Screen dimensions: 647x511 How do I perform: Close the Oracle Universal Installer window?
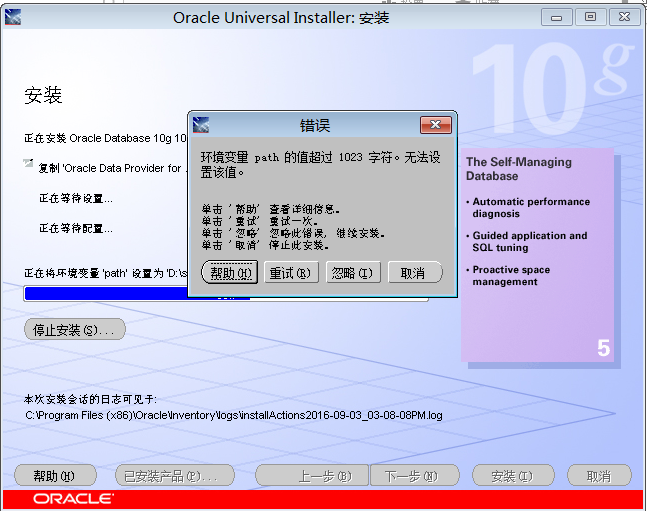point(625,17)
